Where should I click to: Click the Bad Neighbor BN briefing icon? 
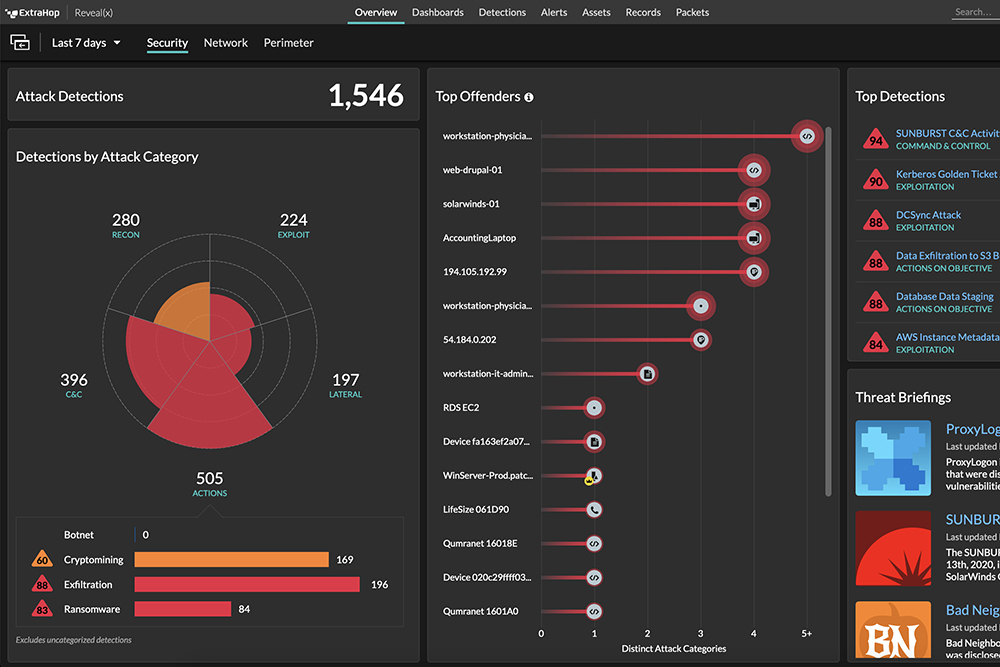893,630
